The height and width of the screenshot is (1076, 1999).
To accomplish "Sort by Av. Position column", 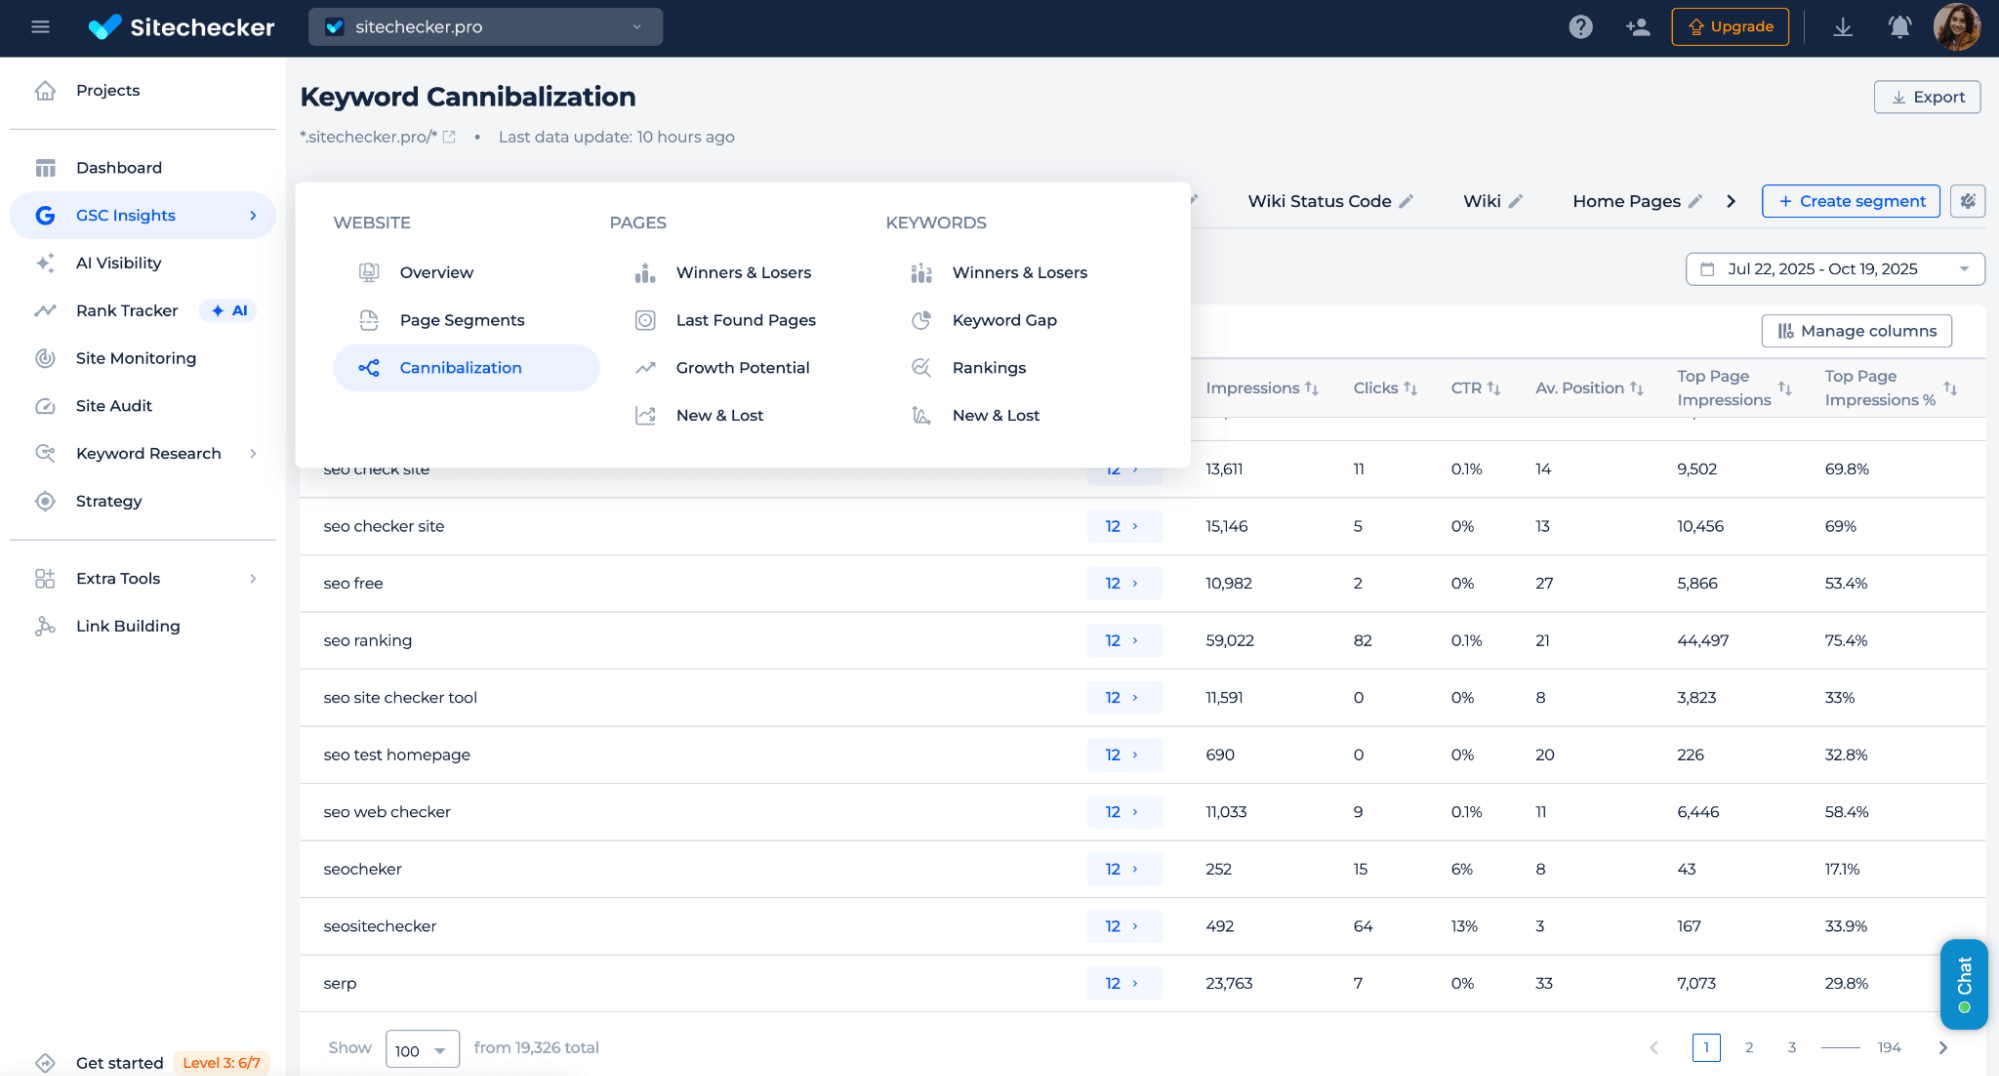I will tap(1588, 388).
